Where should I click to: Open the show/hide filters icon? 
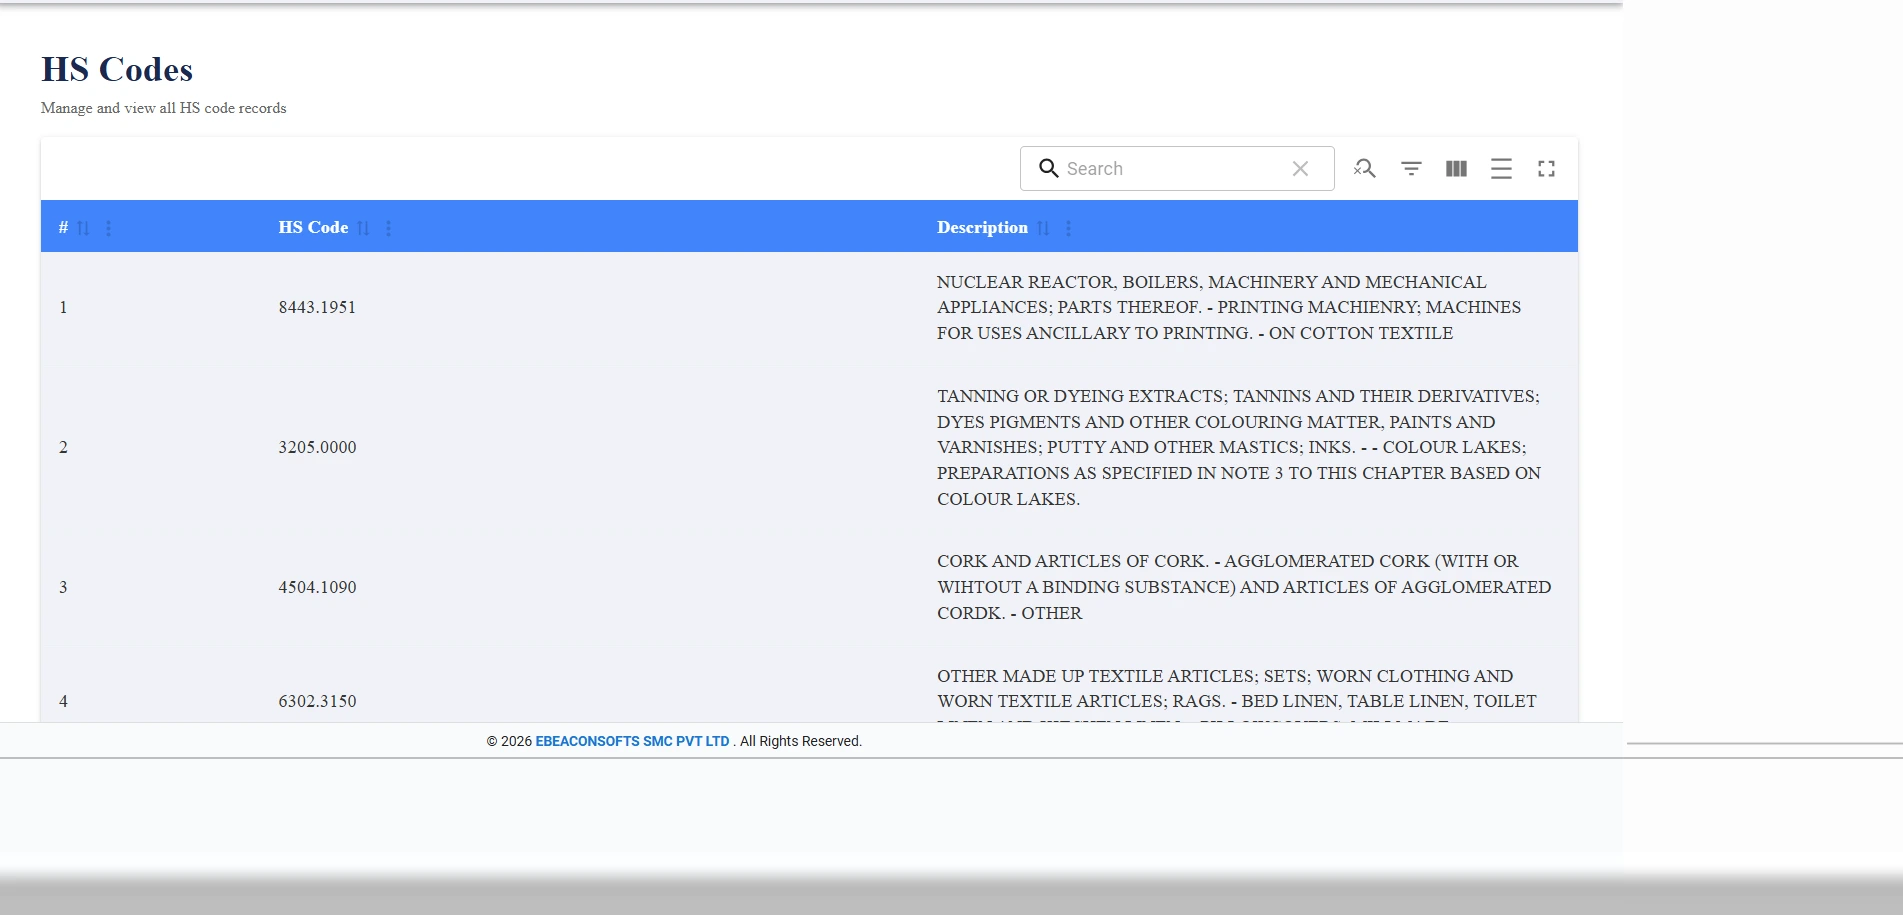click(1411, 169)
